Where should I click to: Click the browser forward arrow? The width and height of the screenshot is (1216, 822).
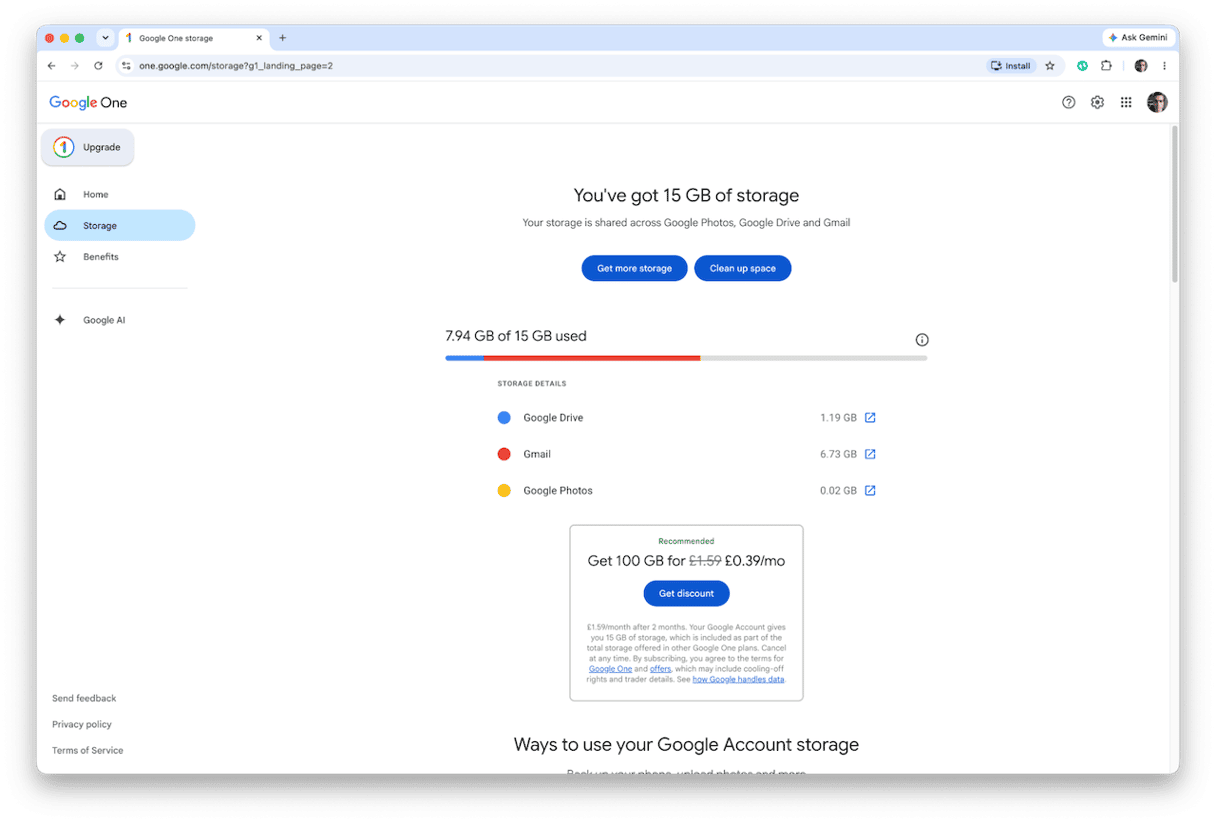[75, 66]
